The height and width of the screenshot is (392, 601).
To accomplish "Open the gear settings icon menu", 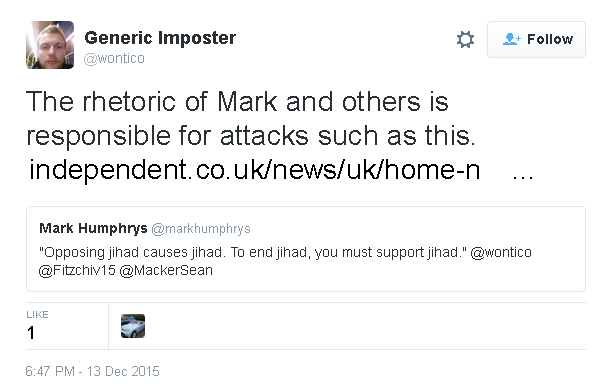I will coord(465,39).
